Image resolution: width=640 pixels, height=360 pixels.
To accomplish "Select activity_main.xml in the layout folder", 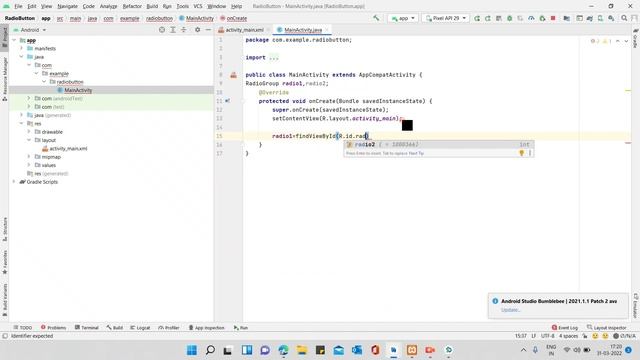I will 68,149.
